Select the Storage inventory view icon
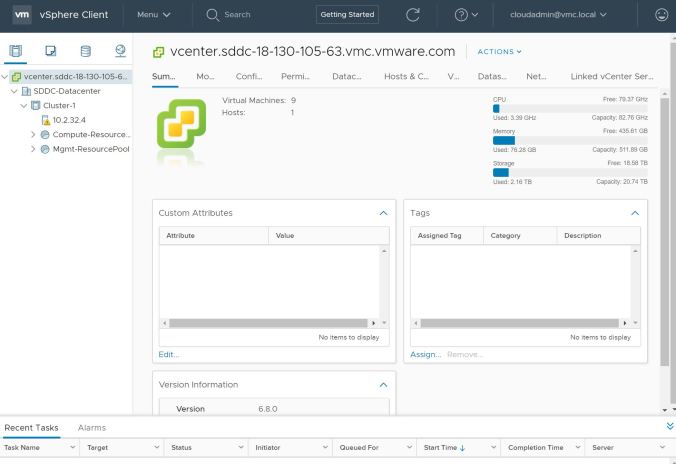 (85, 50)
